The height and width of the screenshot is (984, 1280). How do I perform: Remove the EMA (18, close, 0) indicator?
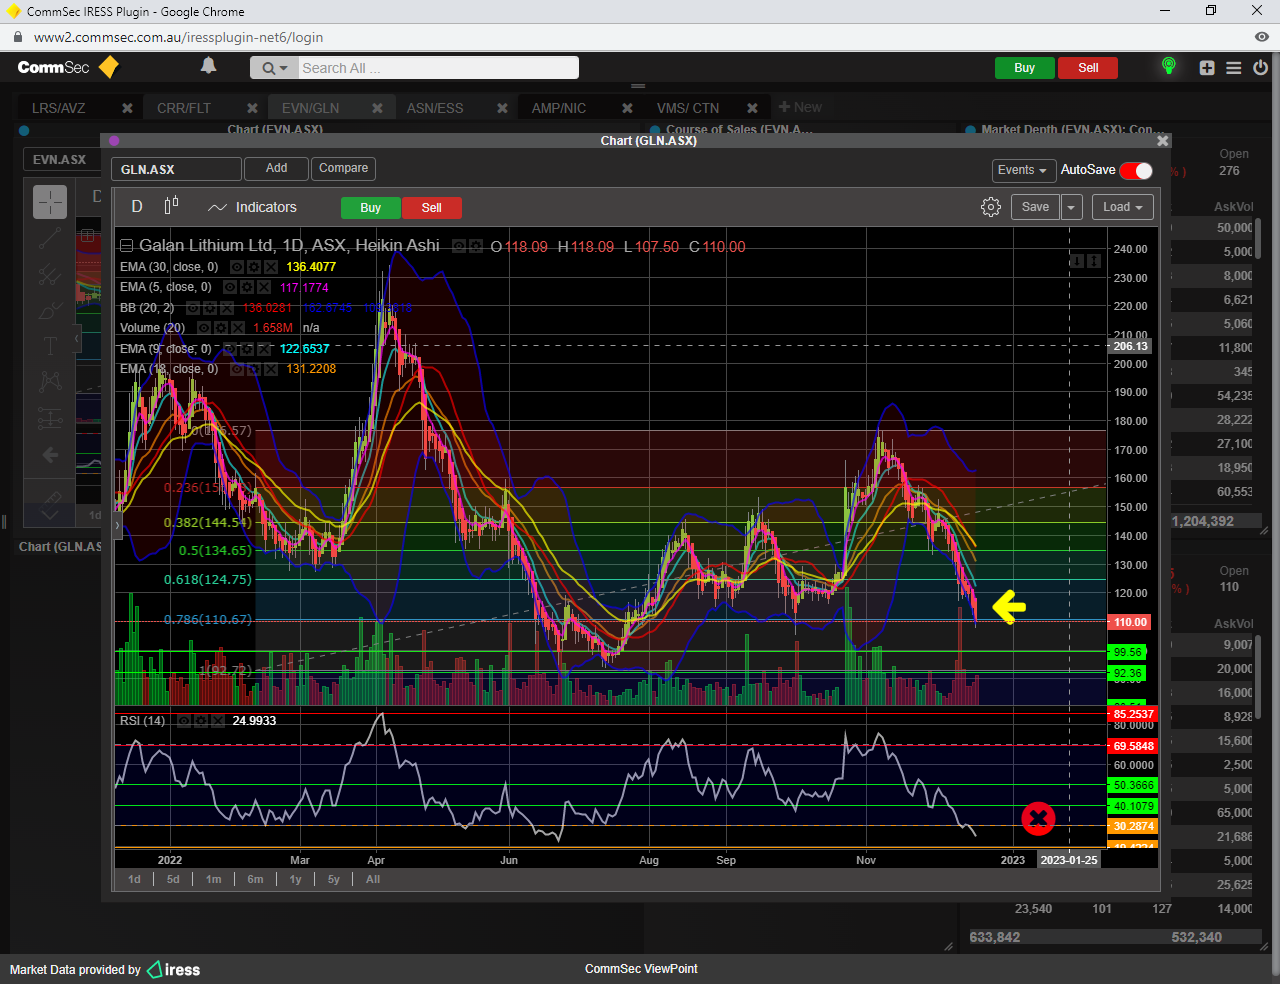[270, 369]
